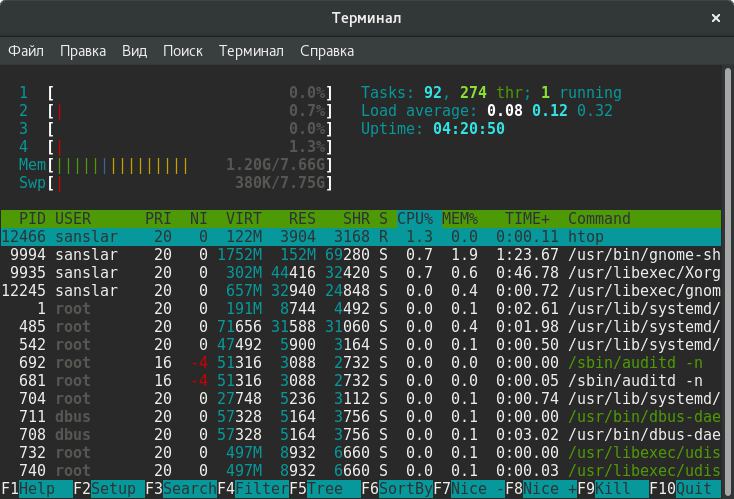Click the F3 Search function

point(181,489)
